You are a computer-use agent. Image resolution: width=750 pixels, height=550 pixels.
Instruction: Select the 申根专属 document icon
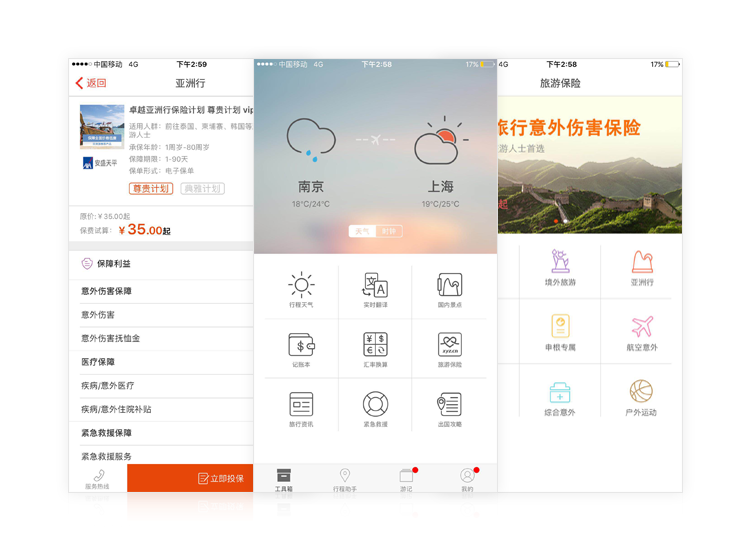(x=560, y=326)
